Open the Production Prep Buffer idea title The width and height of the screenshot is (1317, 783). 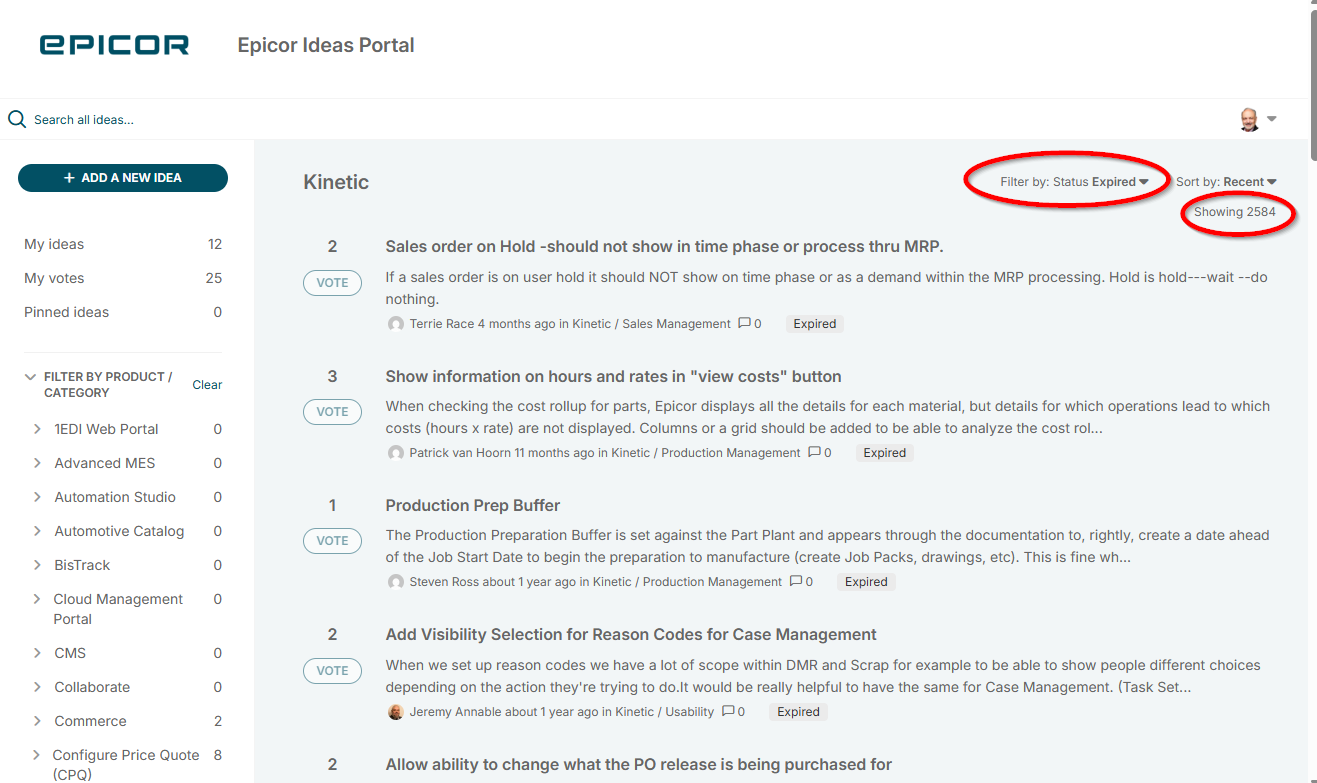pyautogui.click(x=473, y=506)
